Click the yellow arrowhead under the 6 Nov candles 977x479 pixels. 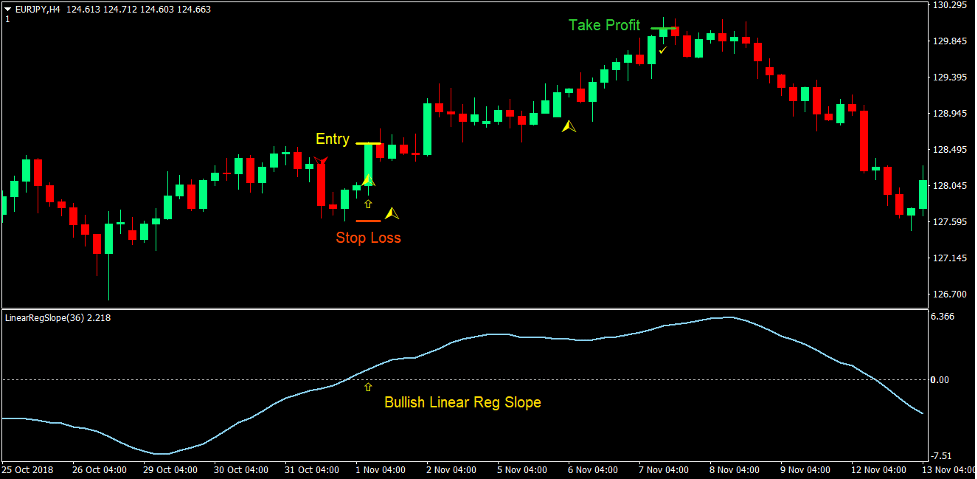tap(569, 127)
